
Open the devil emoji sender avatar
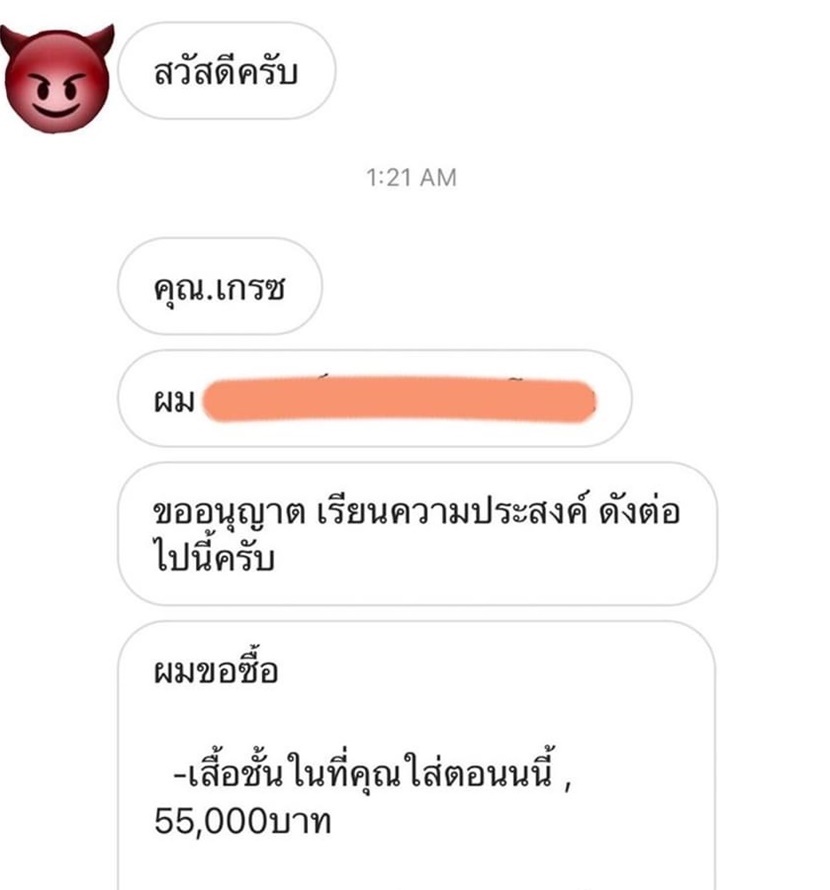57,79
